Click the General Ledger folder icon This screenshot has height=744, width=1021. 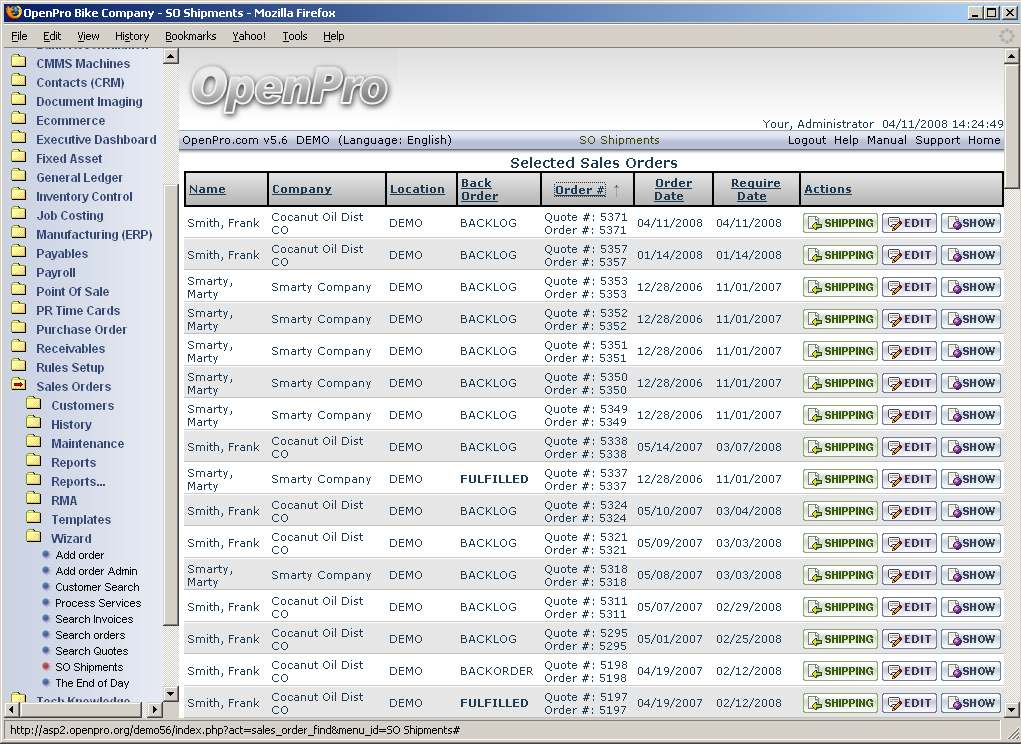[x=18, y=177]
